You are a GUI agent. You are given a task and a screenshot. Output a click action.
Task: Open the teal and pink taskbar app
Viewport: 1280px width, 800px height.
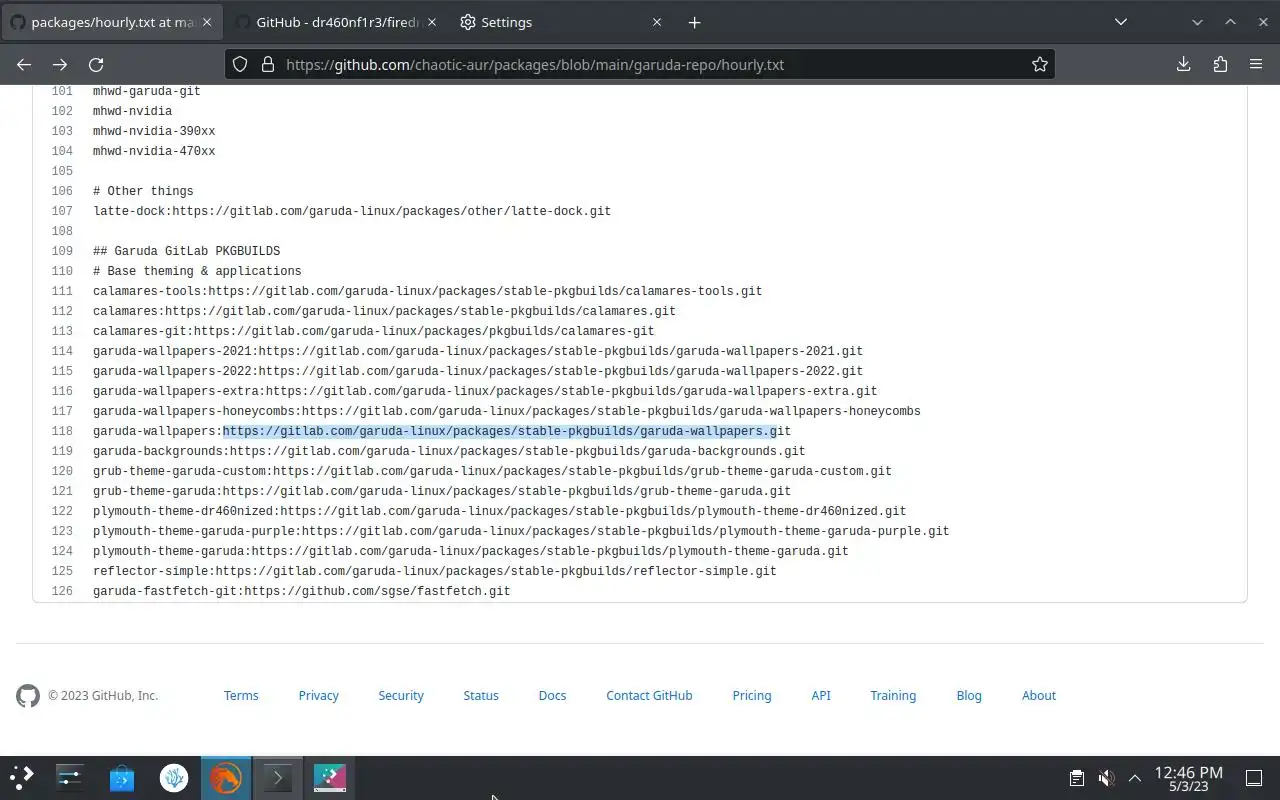click(x=330, y=777)
